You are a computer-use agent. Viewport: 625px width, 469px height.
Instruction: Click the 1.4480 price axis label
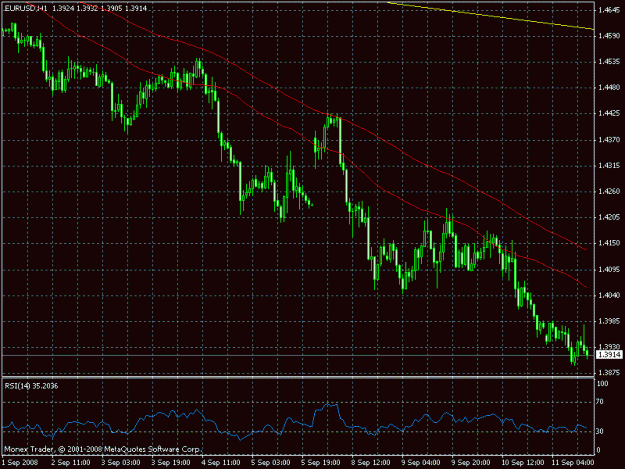point(610,88)
